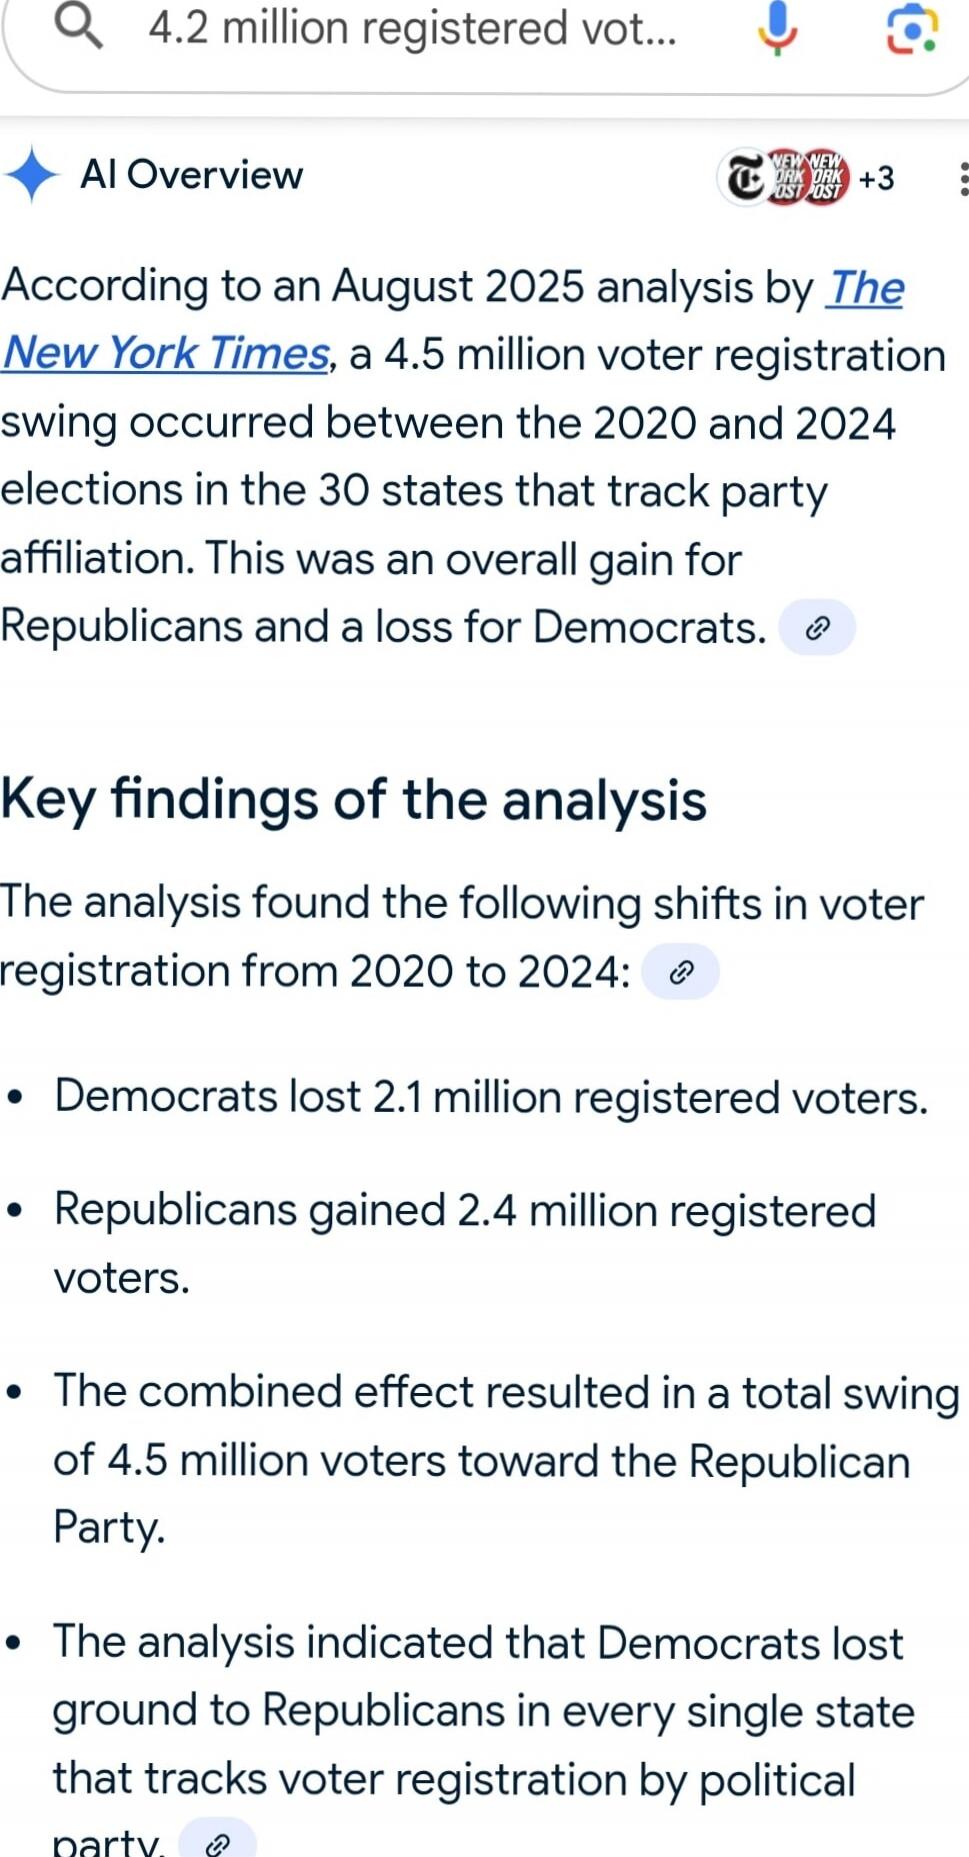The width and height of the screenshot is (969, 1857).
Task: Click the 'AI Overview' heading label
Action: coord(191,175)
